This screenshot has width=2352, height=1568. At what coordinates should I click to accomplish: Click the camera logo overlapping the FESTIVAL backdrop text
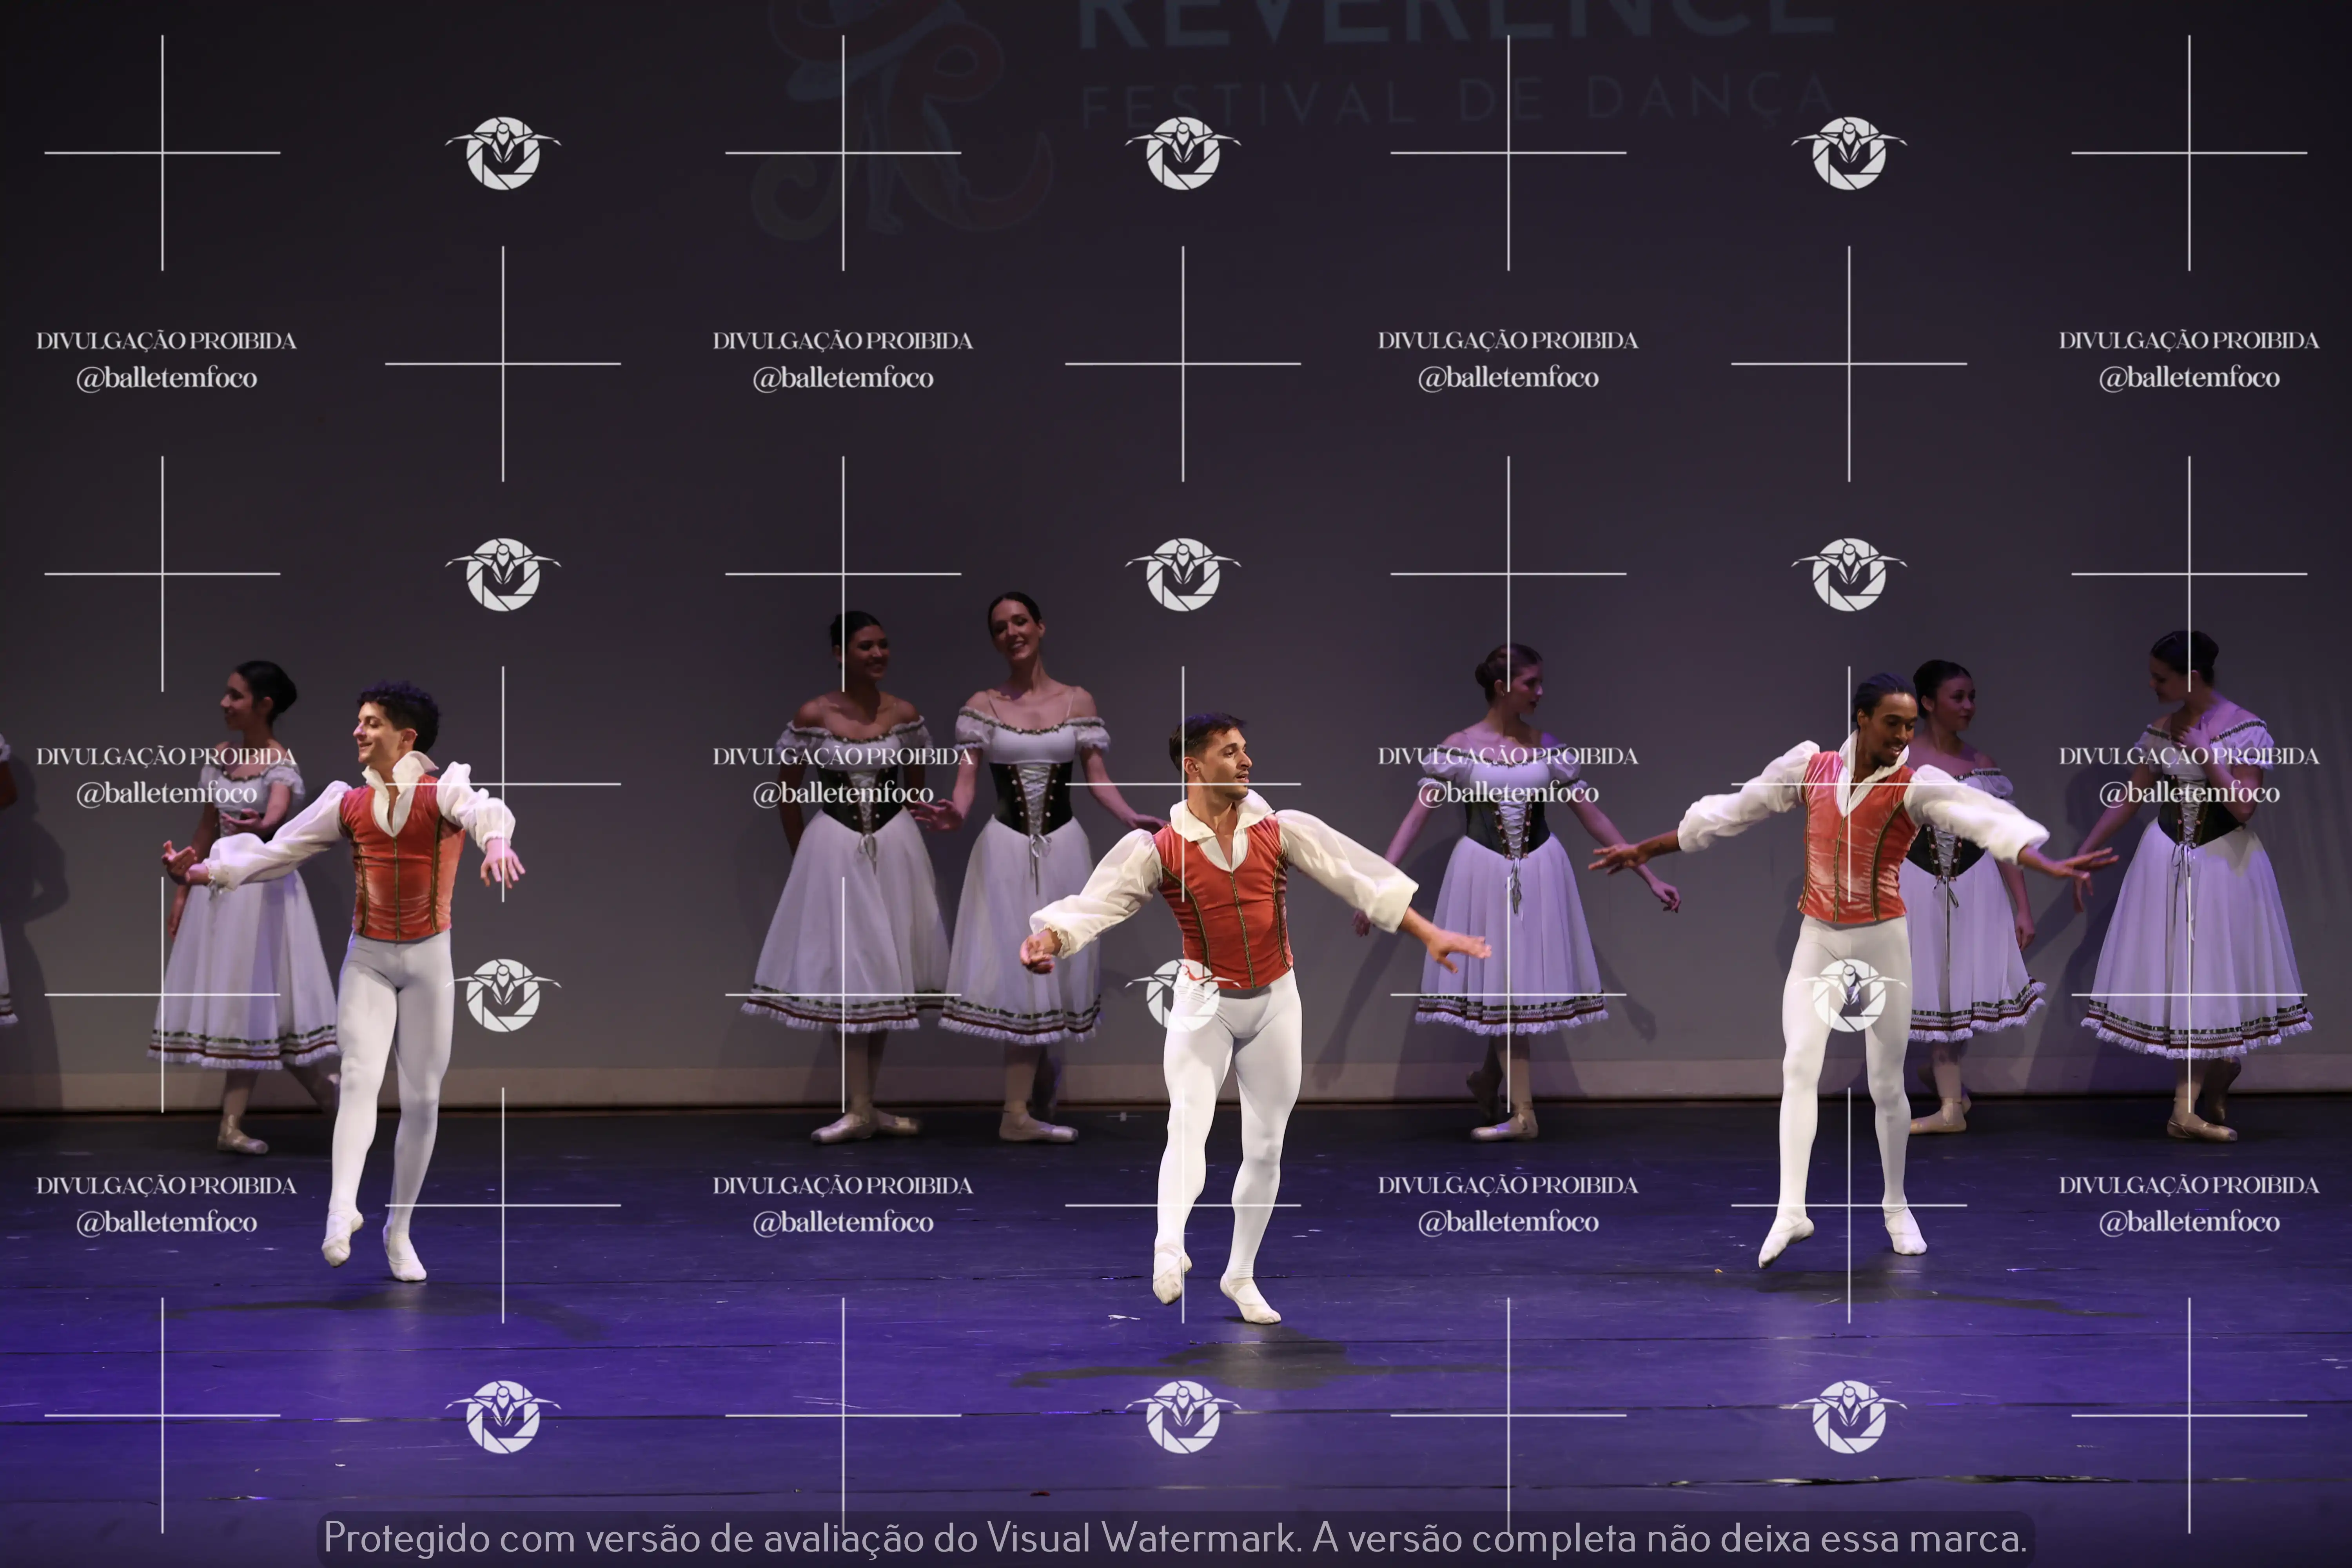(x=1183, y=153)
